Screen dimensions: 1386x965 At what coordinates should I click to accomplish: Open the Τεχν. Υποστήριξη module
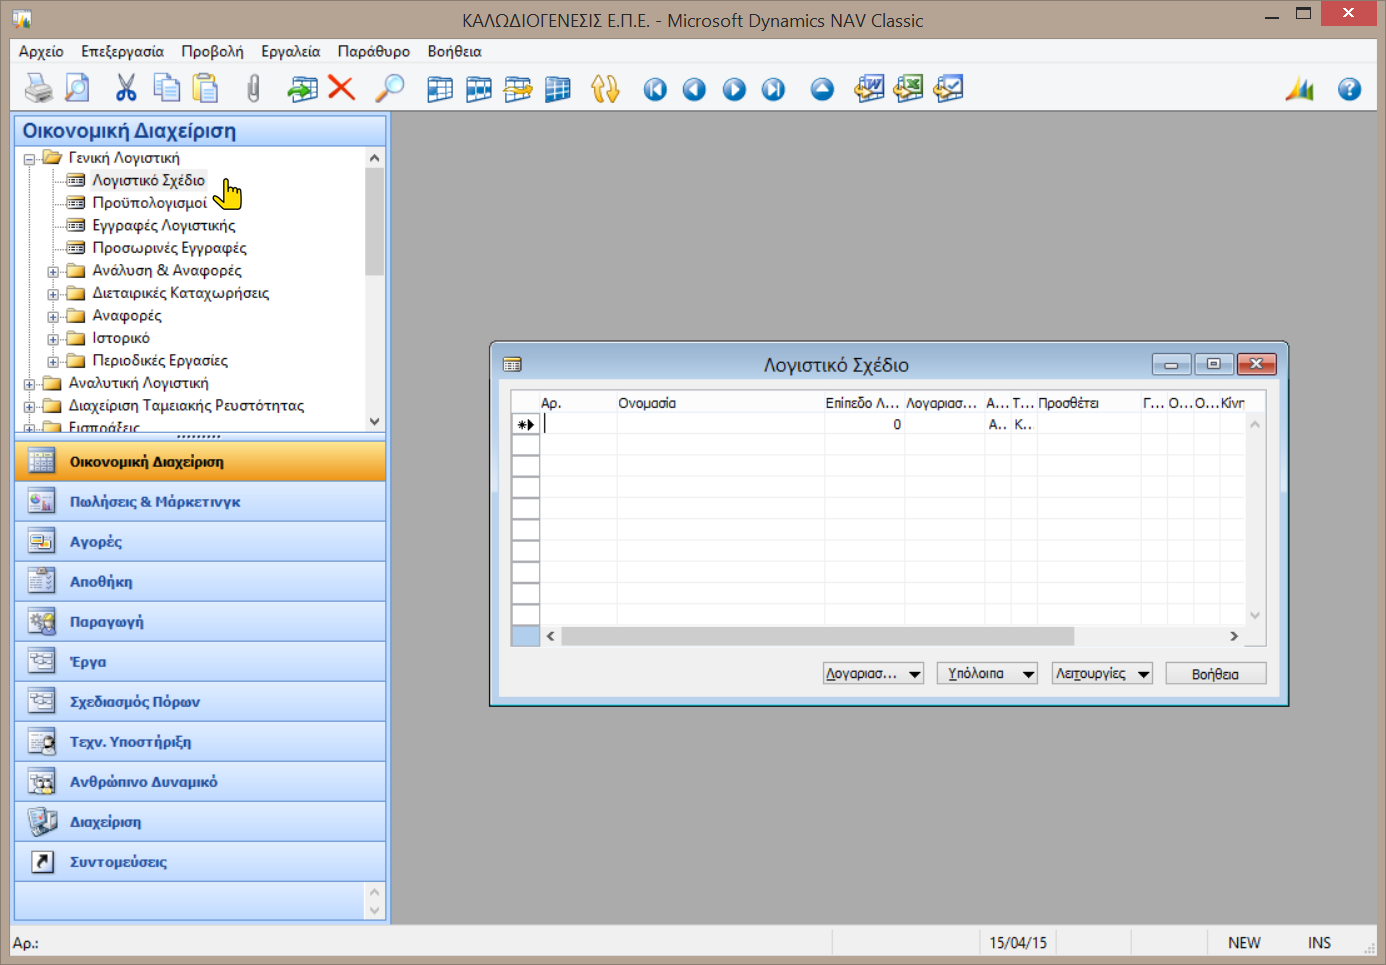[200, 742]
